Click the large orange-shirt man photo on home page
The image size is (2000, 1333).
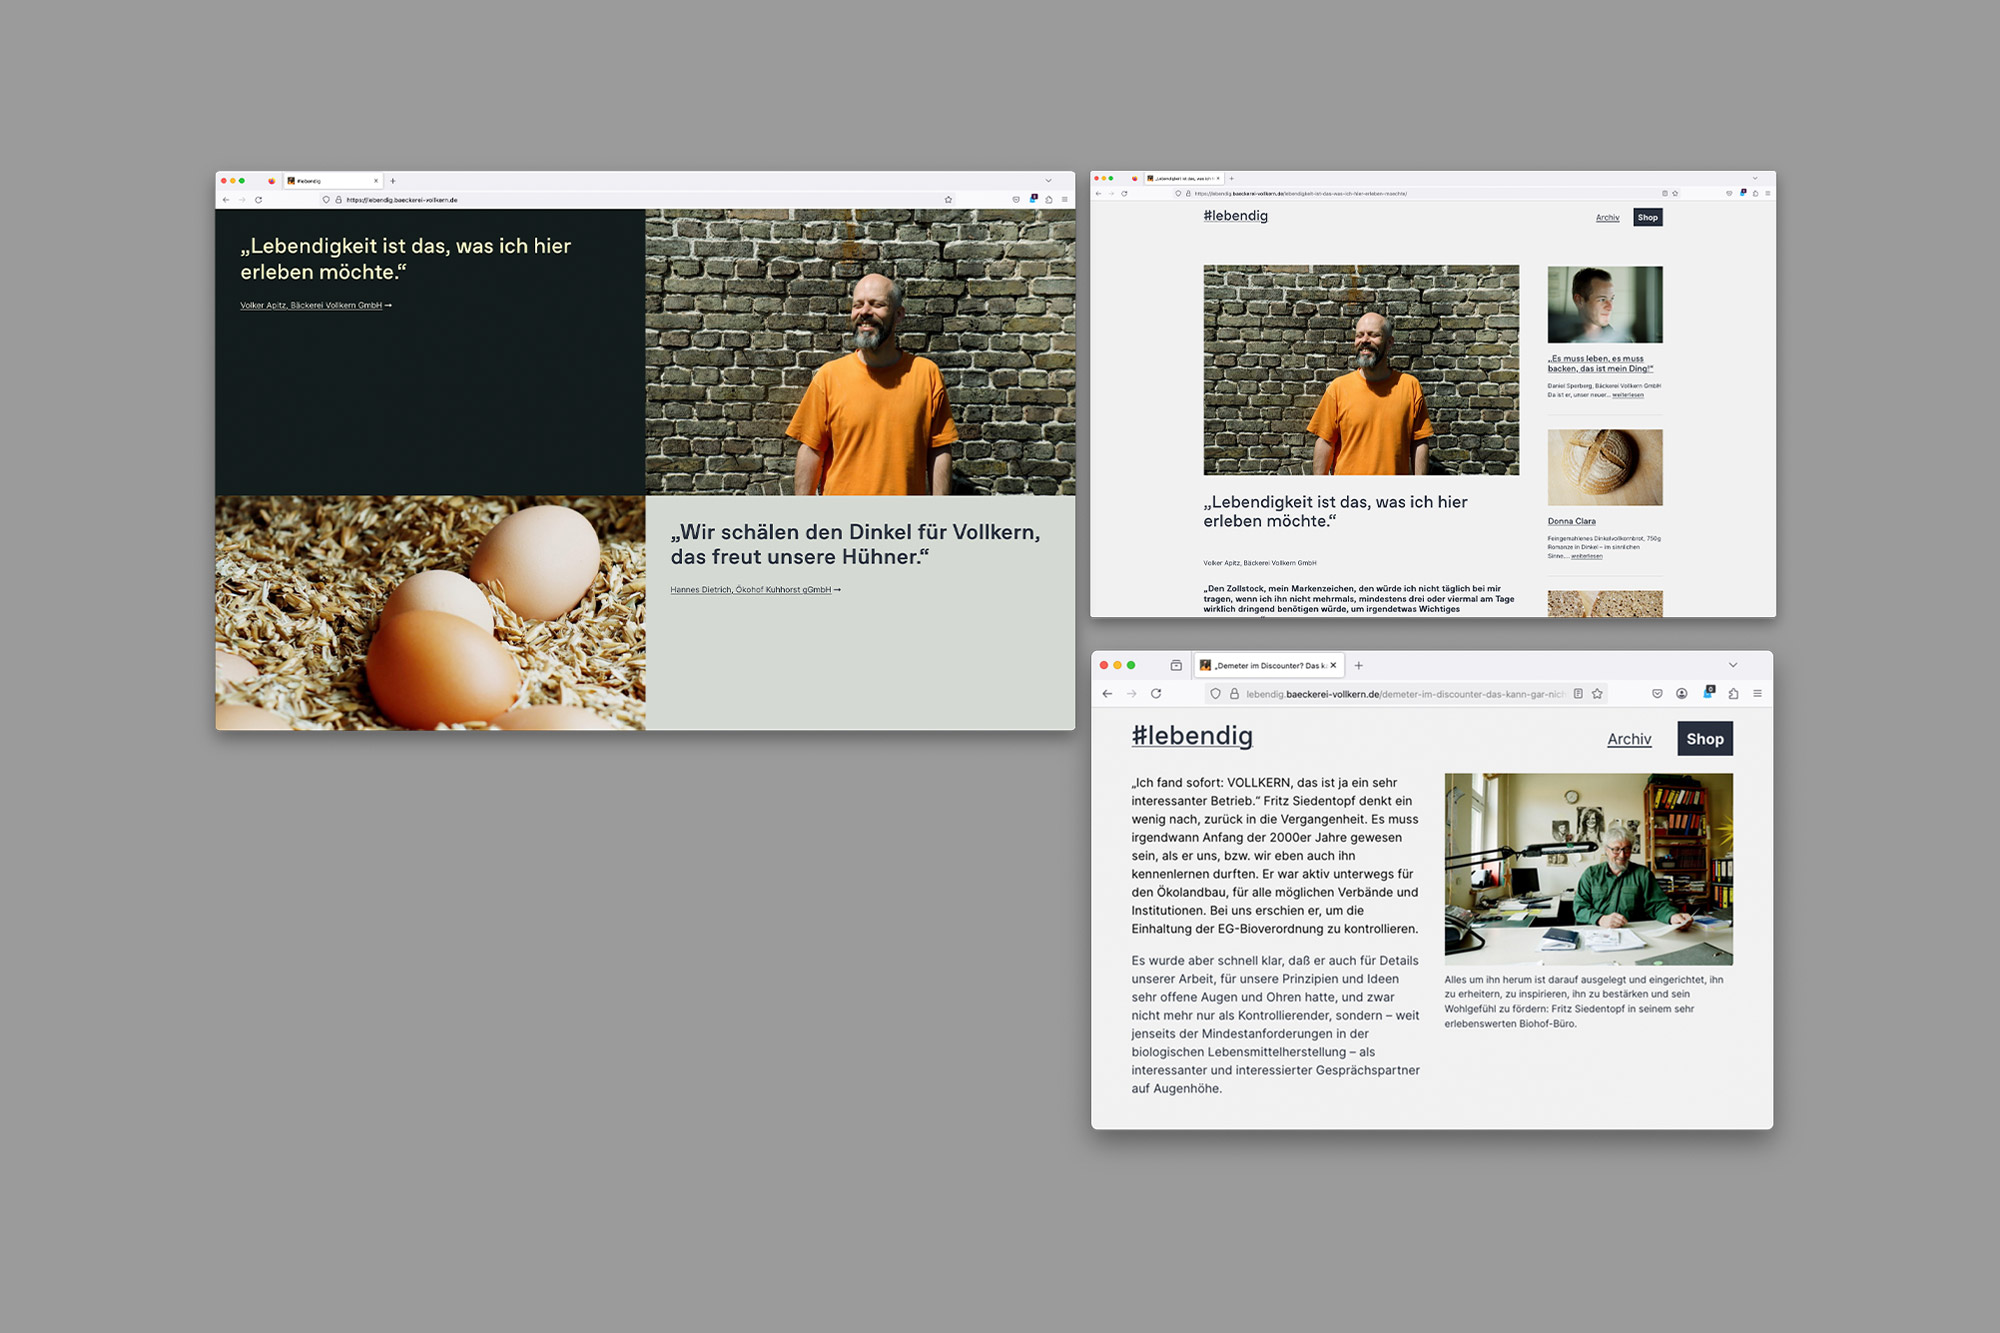(x=860, y=352)
